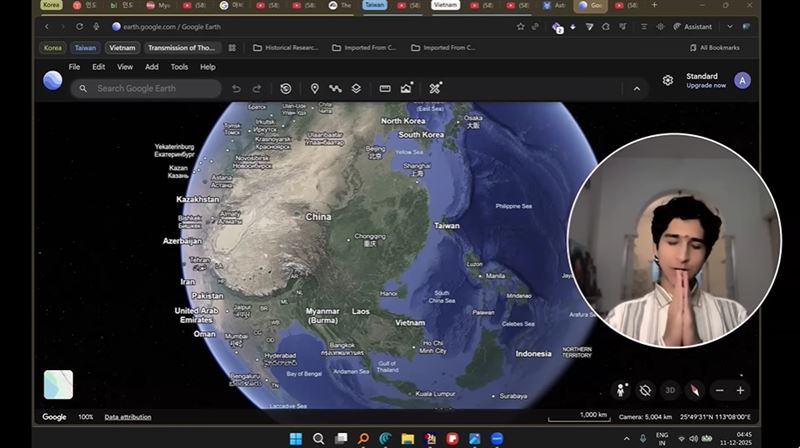Open the Windows Start menu
The width and height of the screenshot is (800, 448).
295,438
